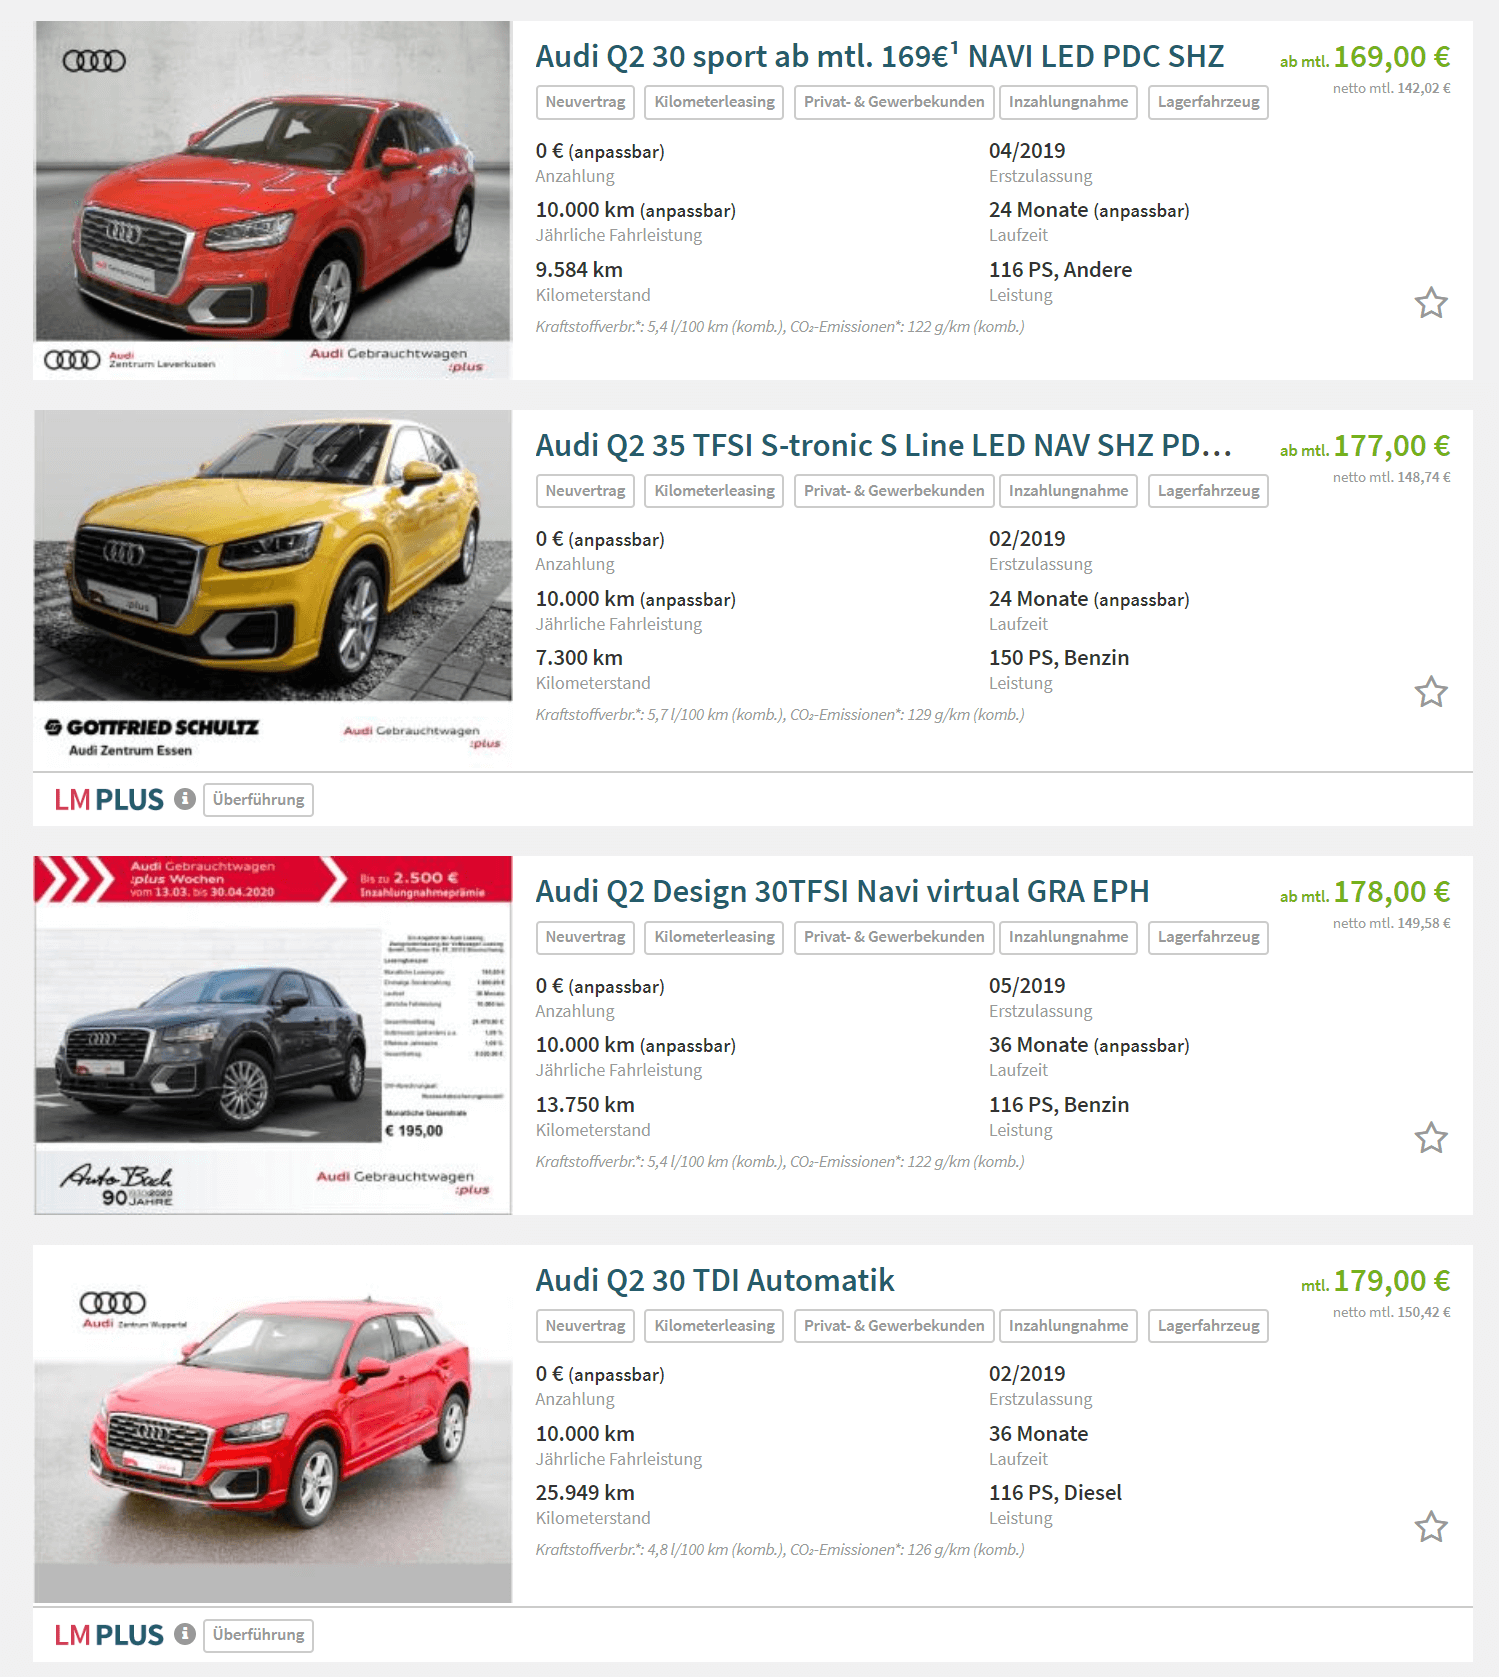Click Überführung tag under Q2 30 TDI

(x=258, y=1635)
